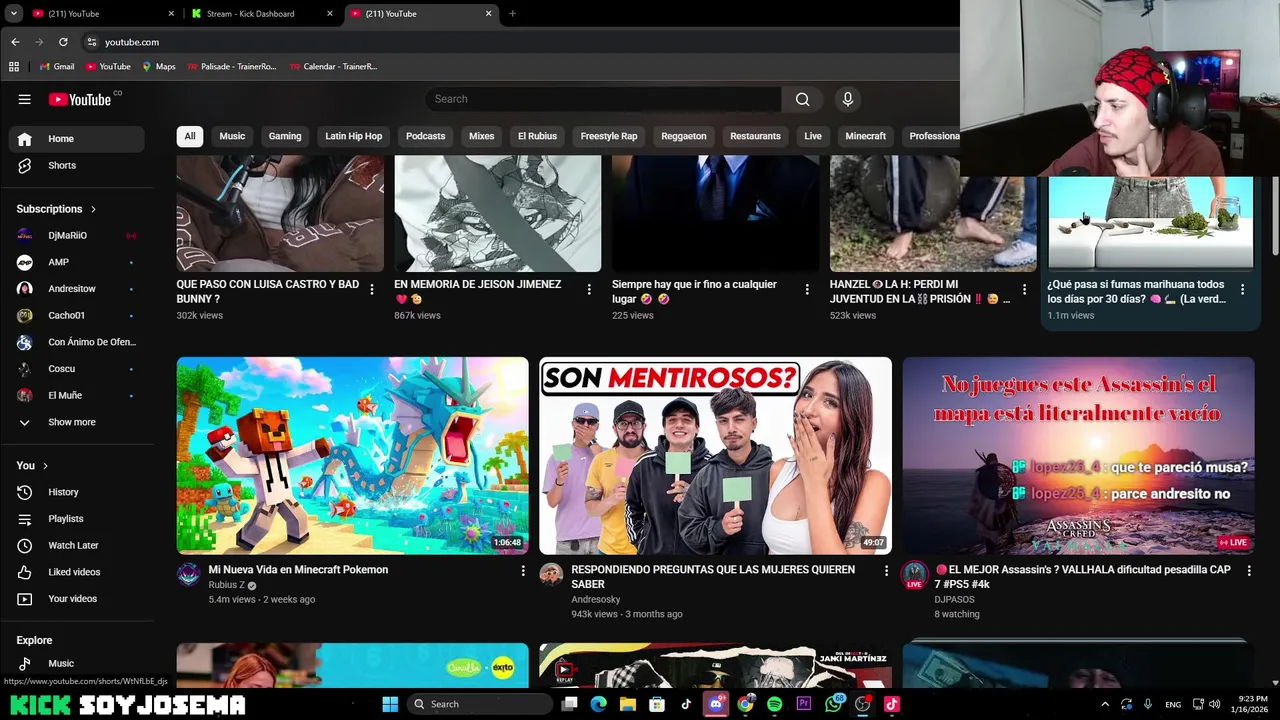Select the All filter chip

click(189, 136)
